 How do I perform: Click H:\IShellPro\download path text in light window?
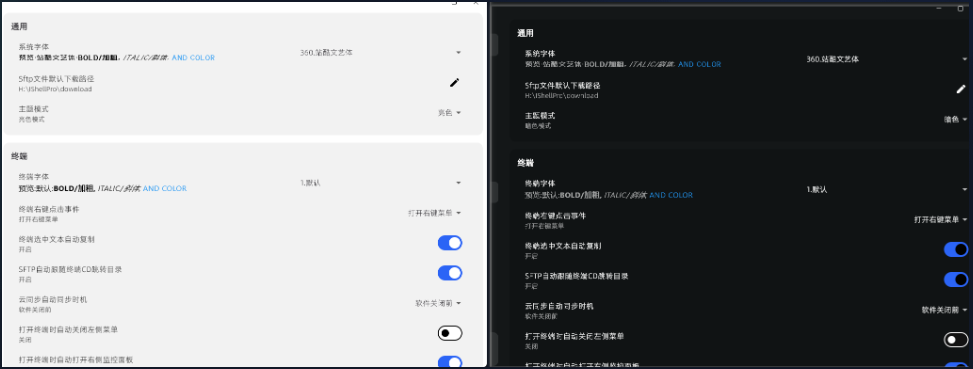pos(55,89)
